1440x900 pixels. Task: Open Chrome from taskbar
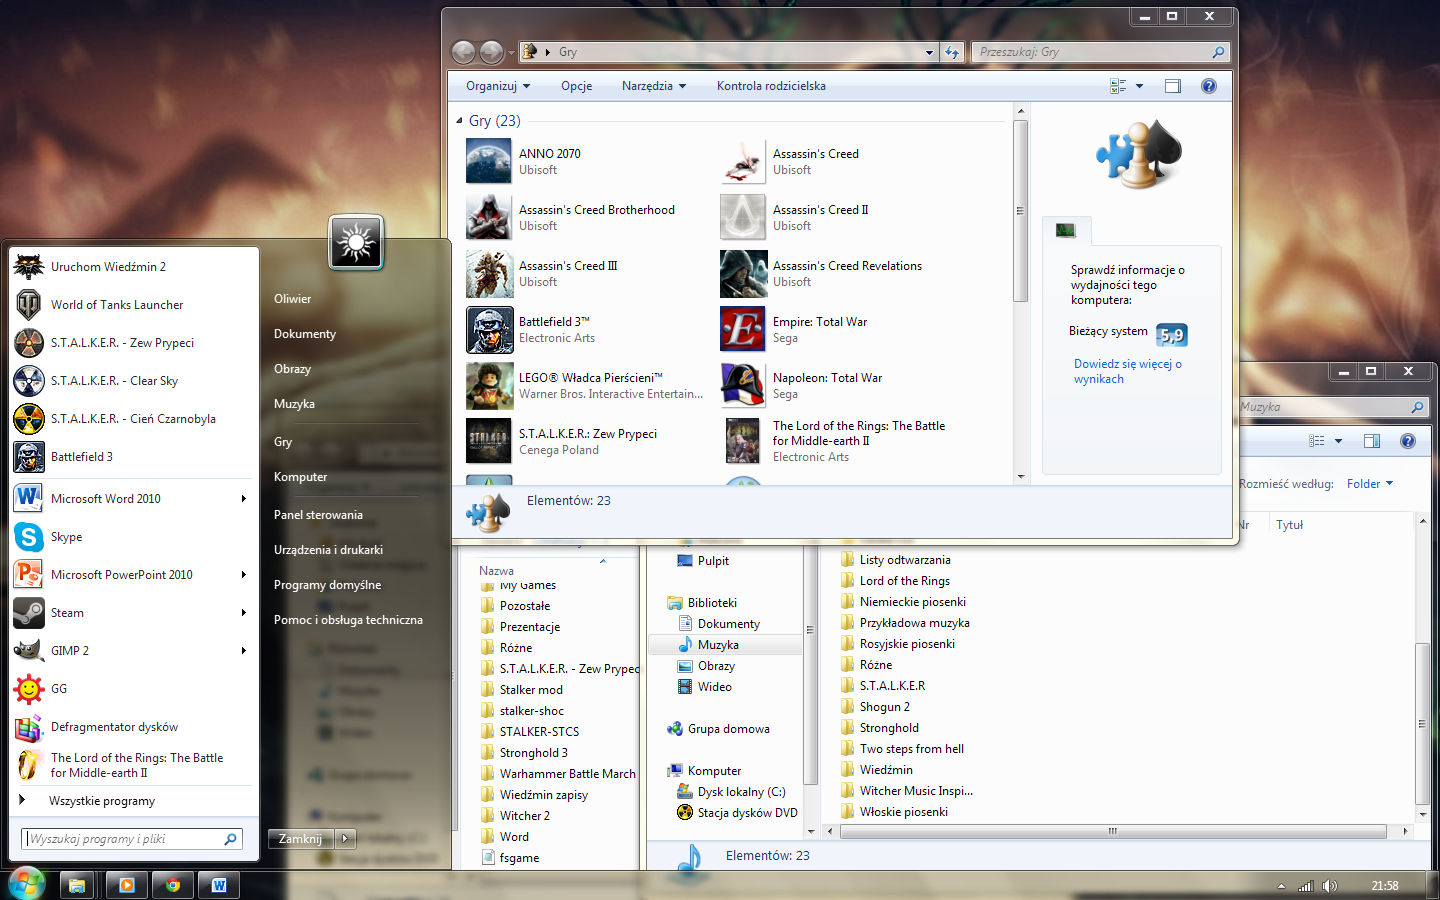[x=173, y=885]
